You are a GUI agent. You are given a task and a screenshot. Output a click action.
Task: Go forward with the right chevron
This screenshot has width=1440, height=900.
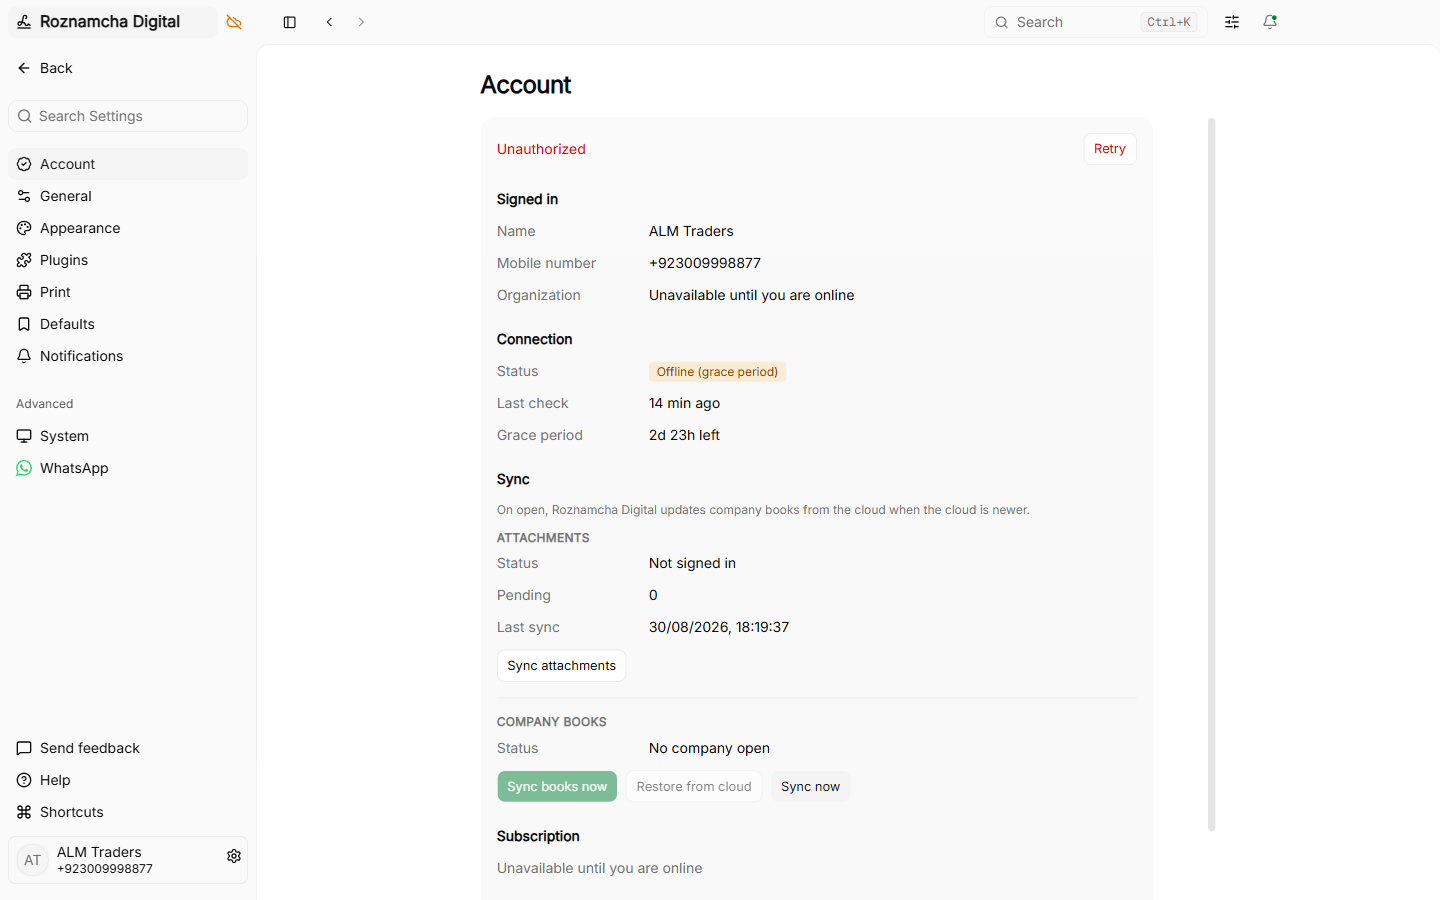click(x=361, y=22)
